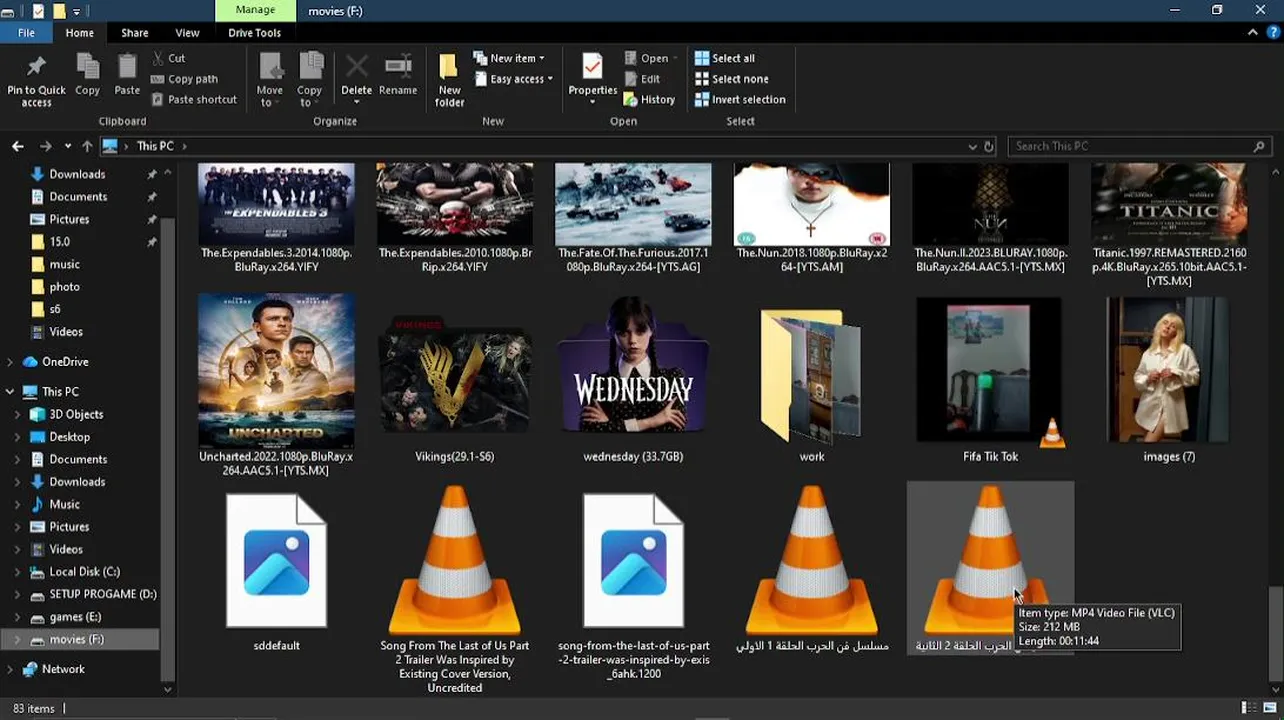Go up one level with Up arrow
This screenshot has height=720, width=1284.
[x=87, y=146]
